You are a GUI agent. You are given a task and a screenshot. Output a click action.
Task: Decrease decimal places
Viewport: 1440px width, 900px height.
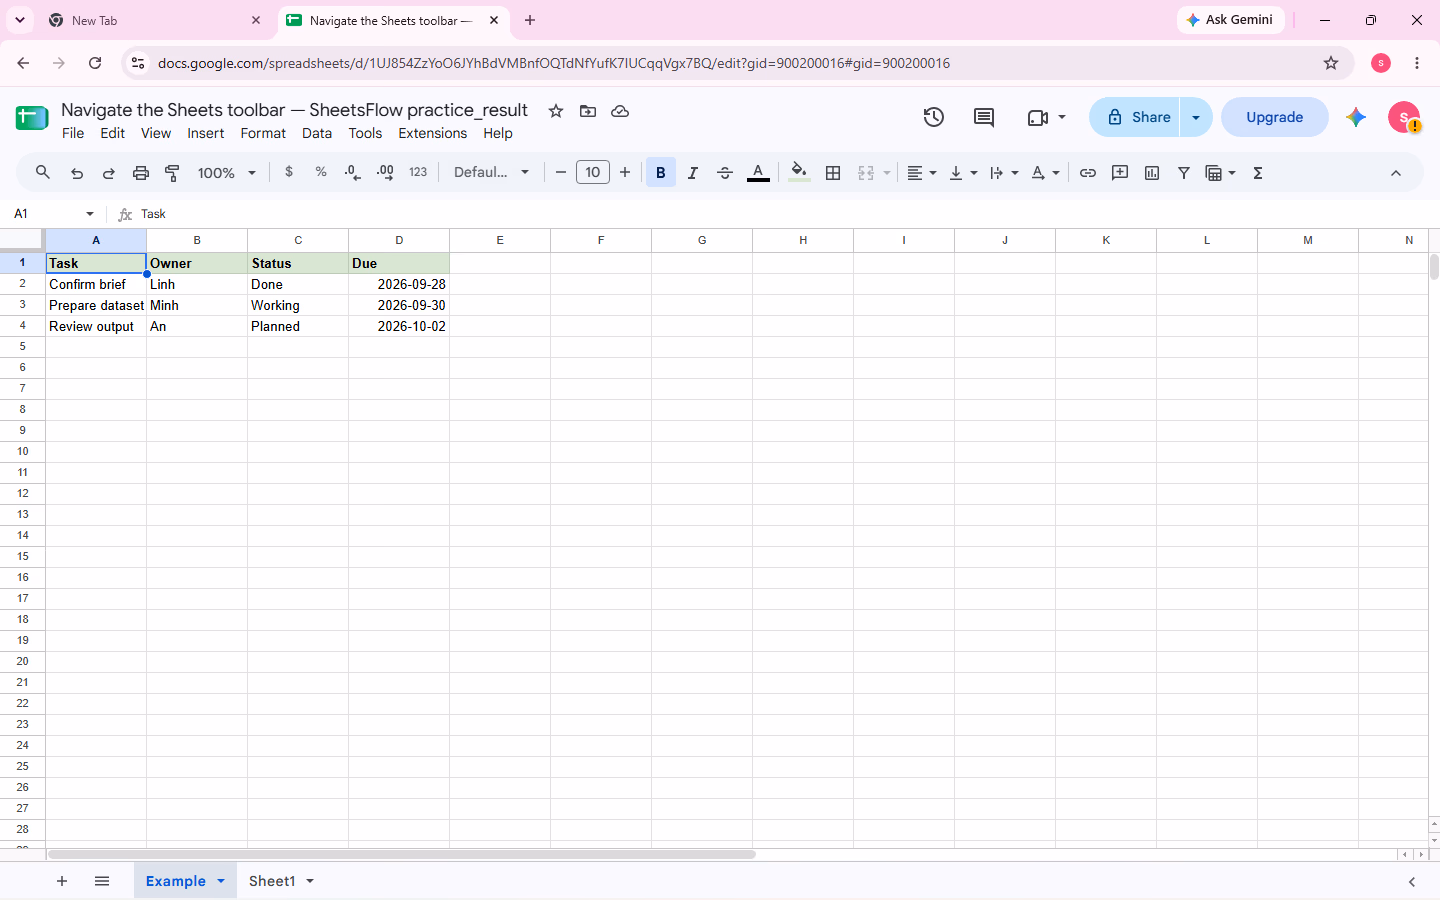352,172
